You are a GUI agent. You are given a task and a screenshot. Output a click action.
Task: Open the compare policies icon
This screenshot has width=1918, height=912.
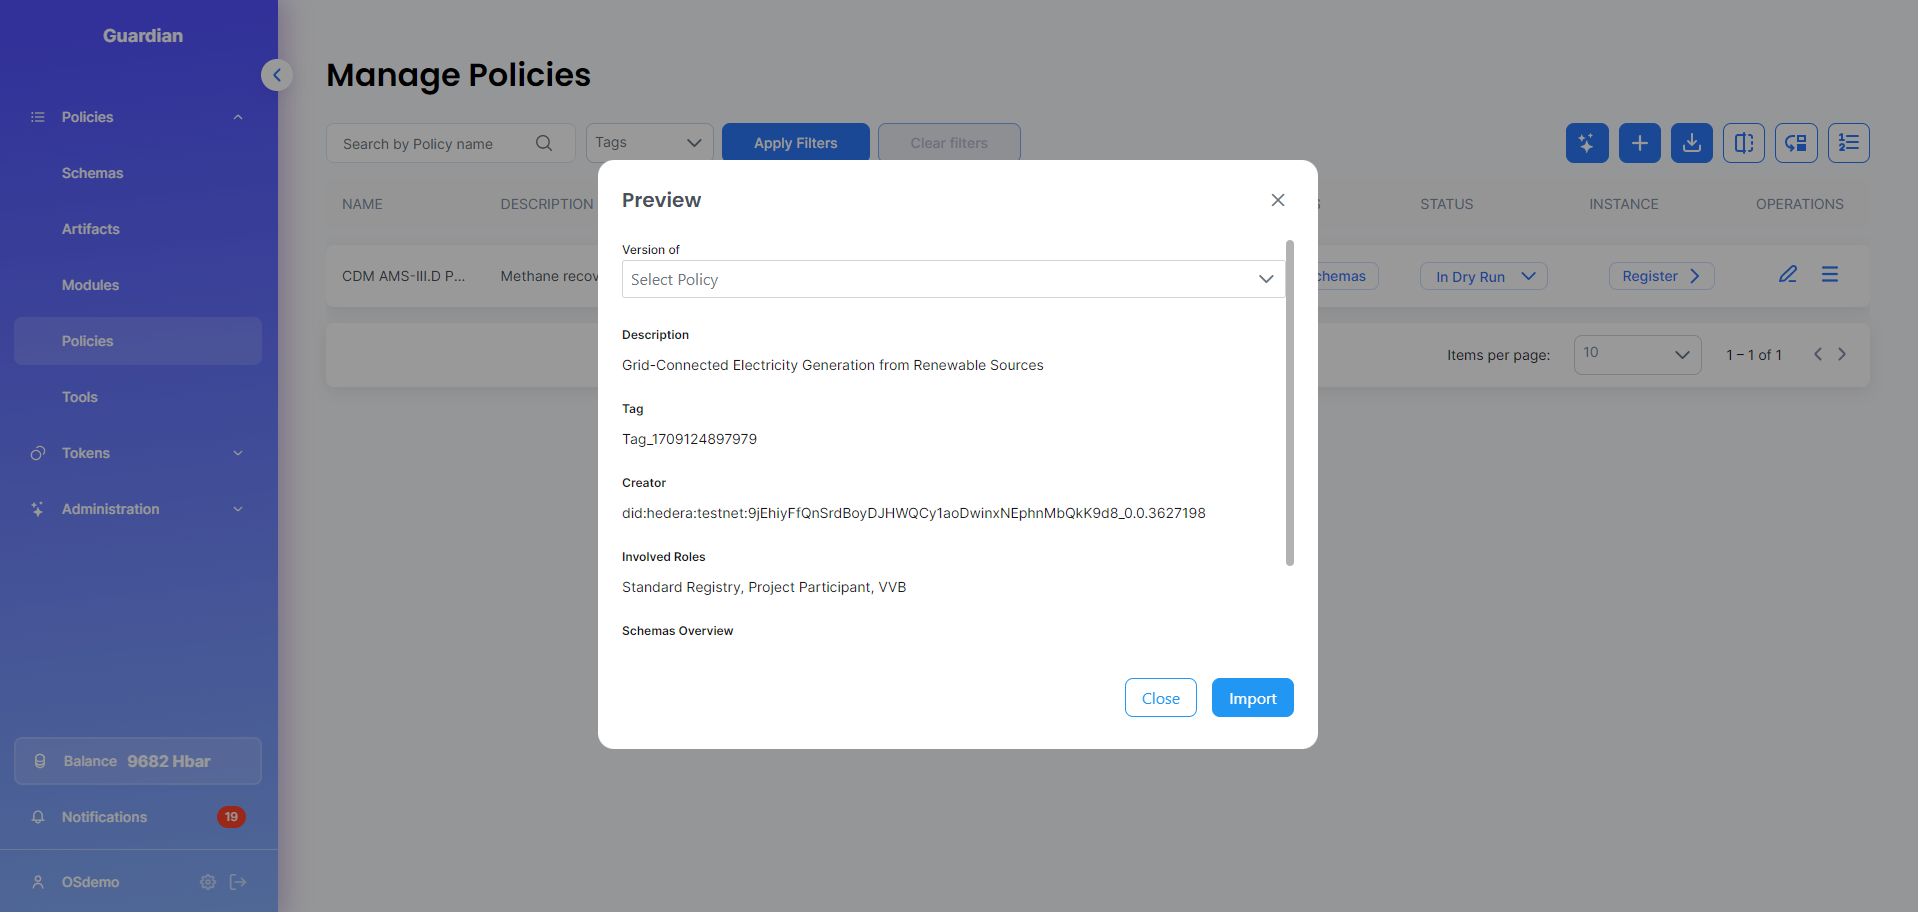click(1743, 143)
